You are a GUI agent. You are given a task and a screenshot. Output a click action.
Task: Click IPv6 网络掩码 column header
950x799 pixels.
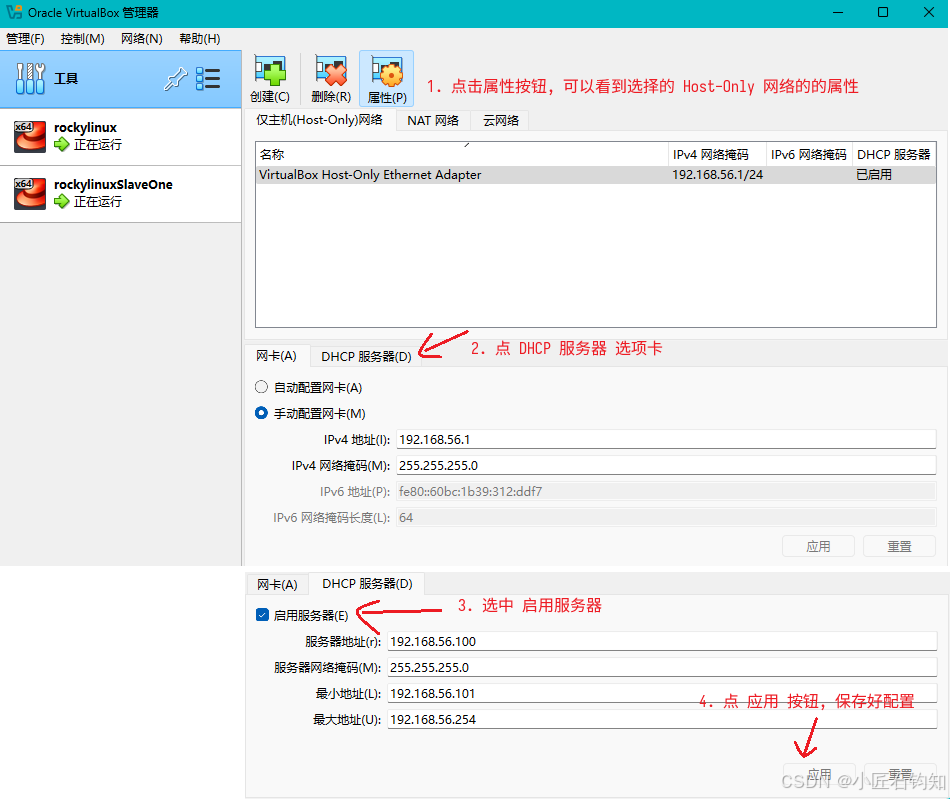[x=809, y=154]
